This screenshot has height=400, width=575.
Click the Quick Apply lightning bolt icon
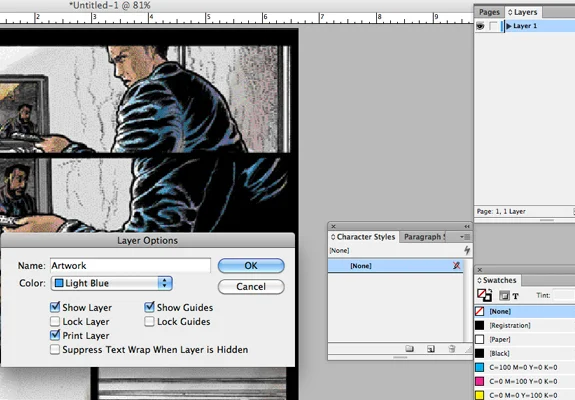(467, 250)
